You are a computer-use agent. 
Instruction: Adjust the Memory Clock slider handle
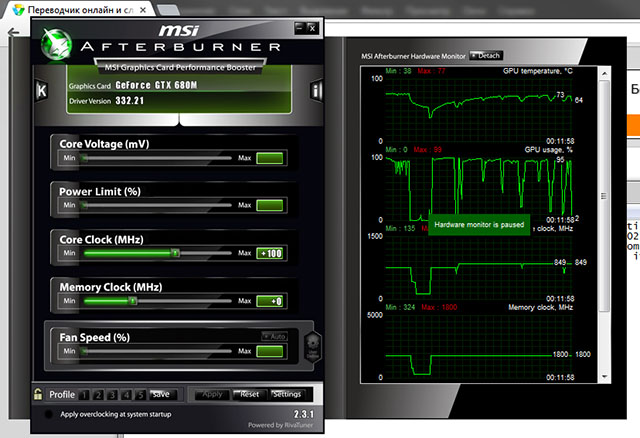coord(132,301)
